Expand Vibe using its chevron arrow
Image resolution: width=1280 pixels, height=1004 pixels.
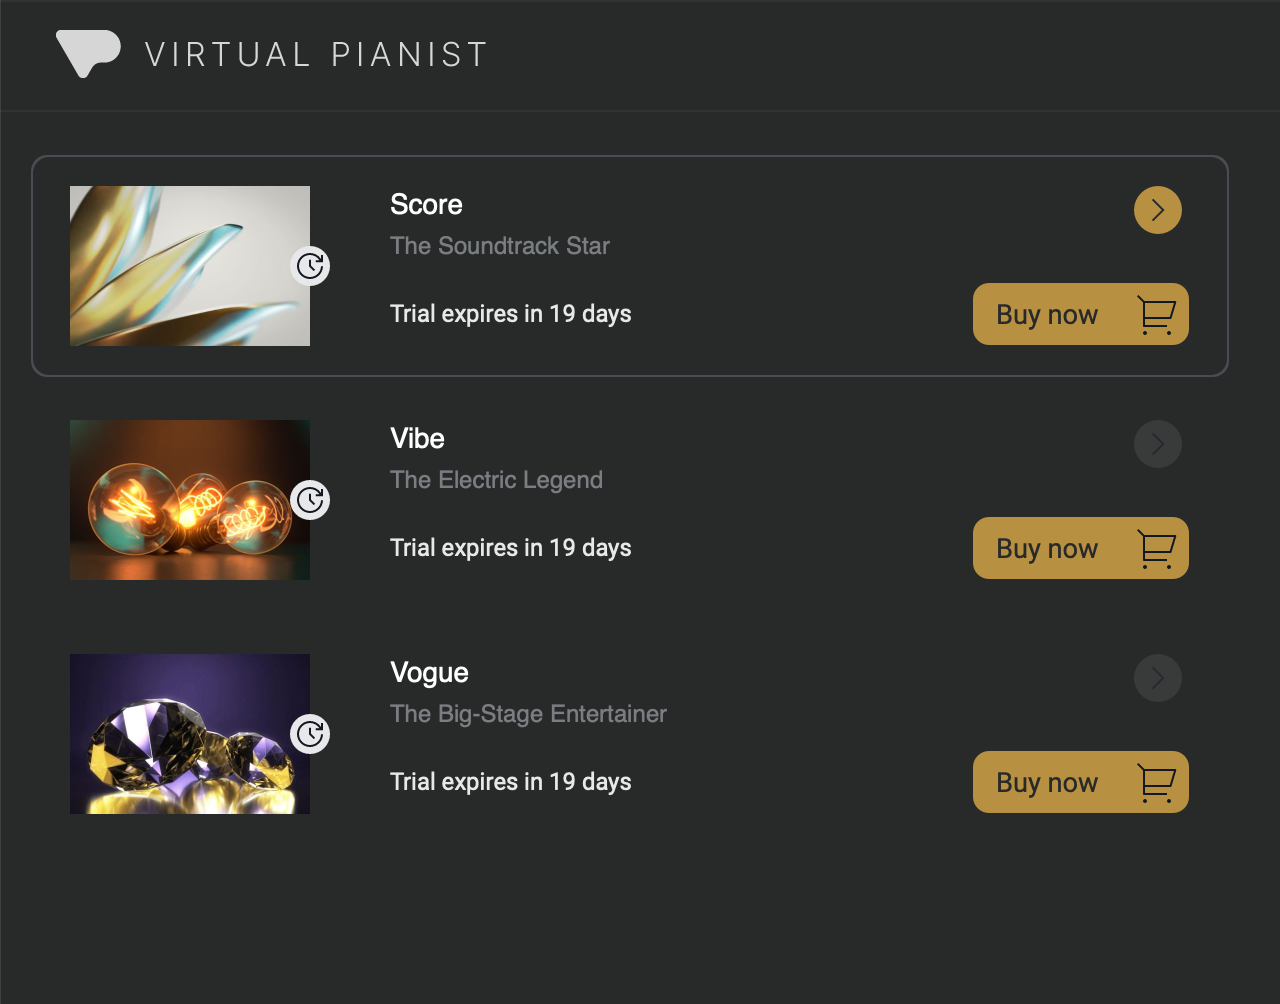click(1157, 444)
